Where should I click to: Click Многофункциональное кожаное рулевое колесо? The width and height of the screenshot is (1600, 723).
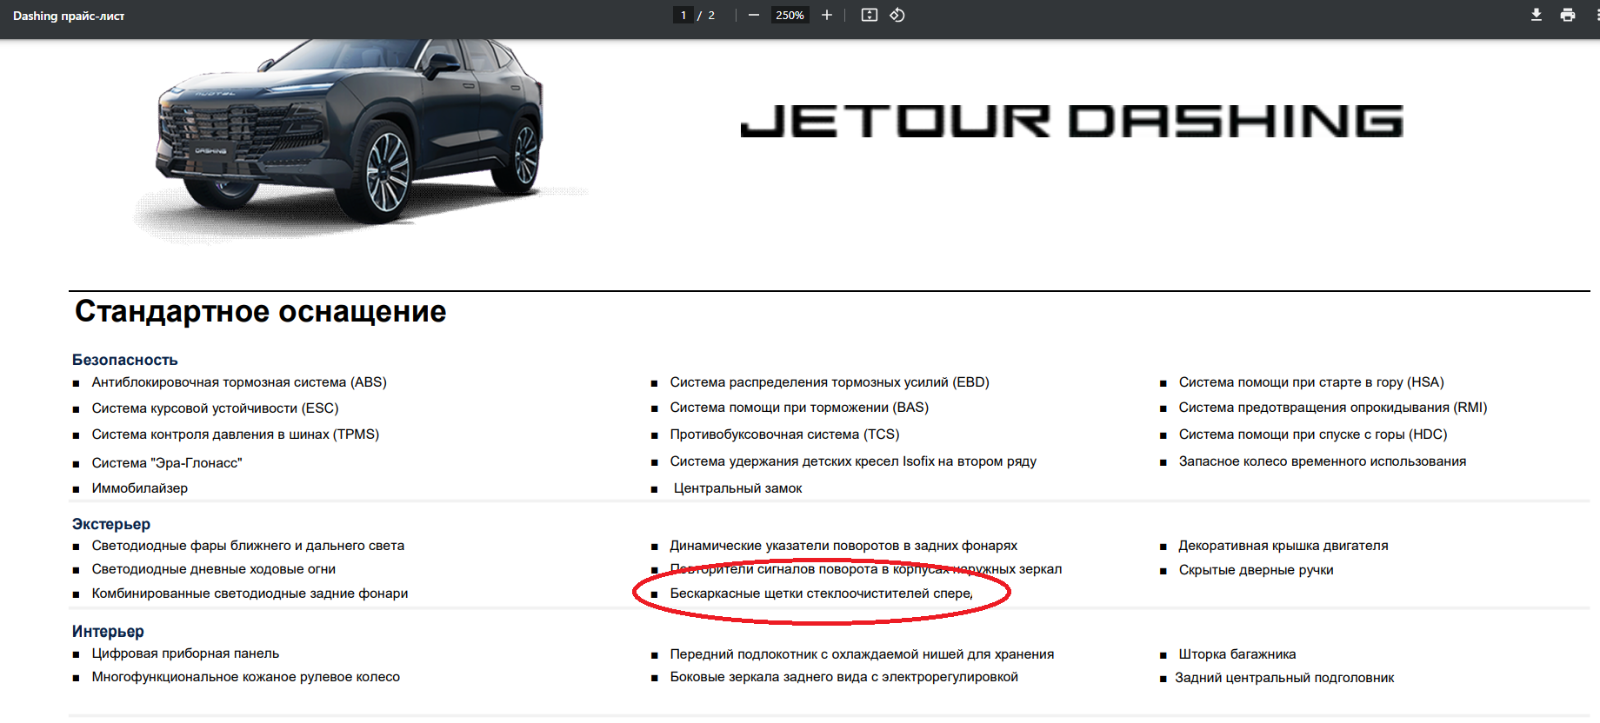[246, 677]
